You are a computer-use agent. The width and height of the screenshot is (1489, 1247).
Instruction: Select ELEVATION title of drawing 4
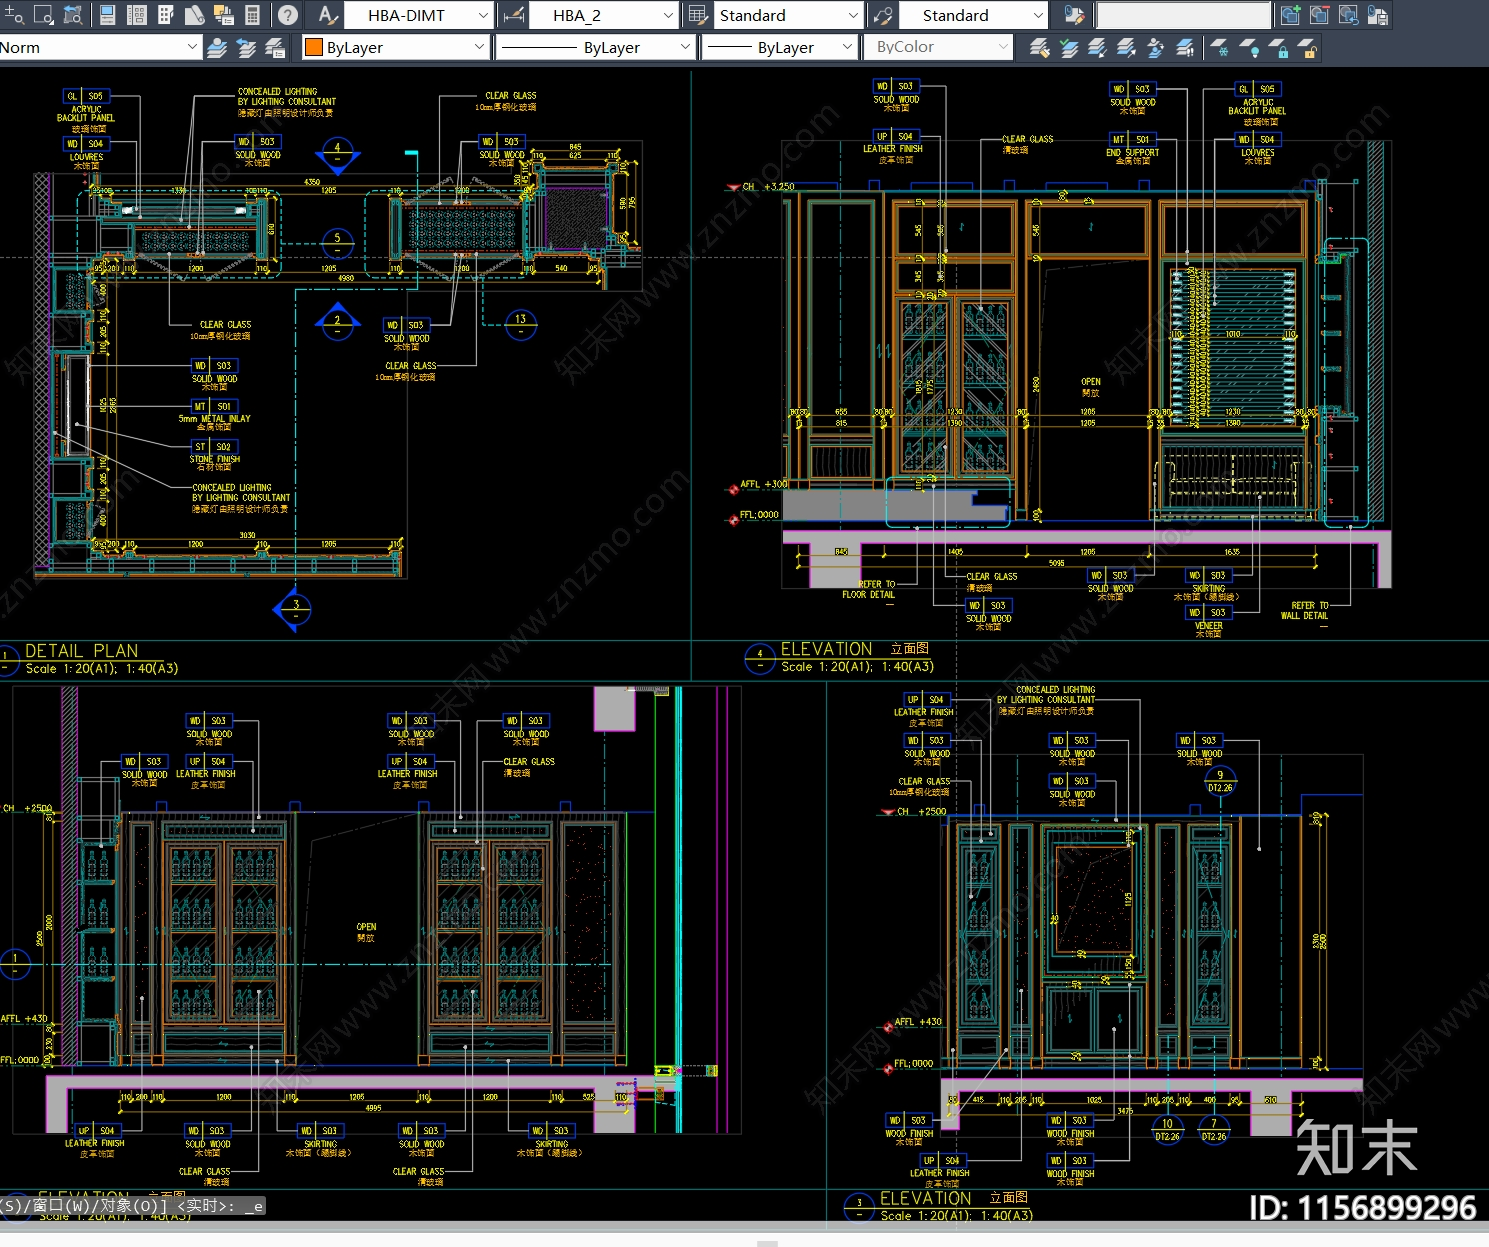click(x=827, y=649)
